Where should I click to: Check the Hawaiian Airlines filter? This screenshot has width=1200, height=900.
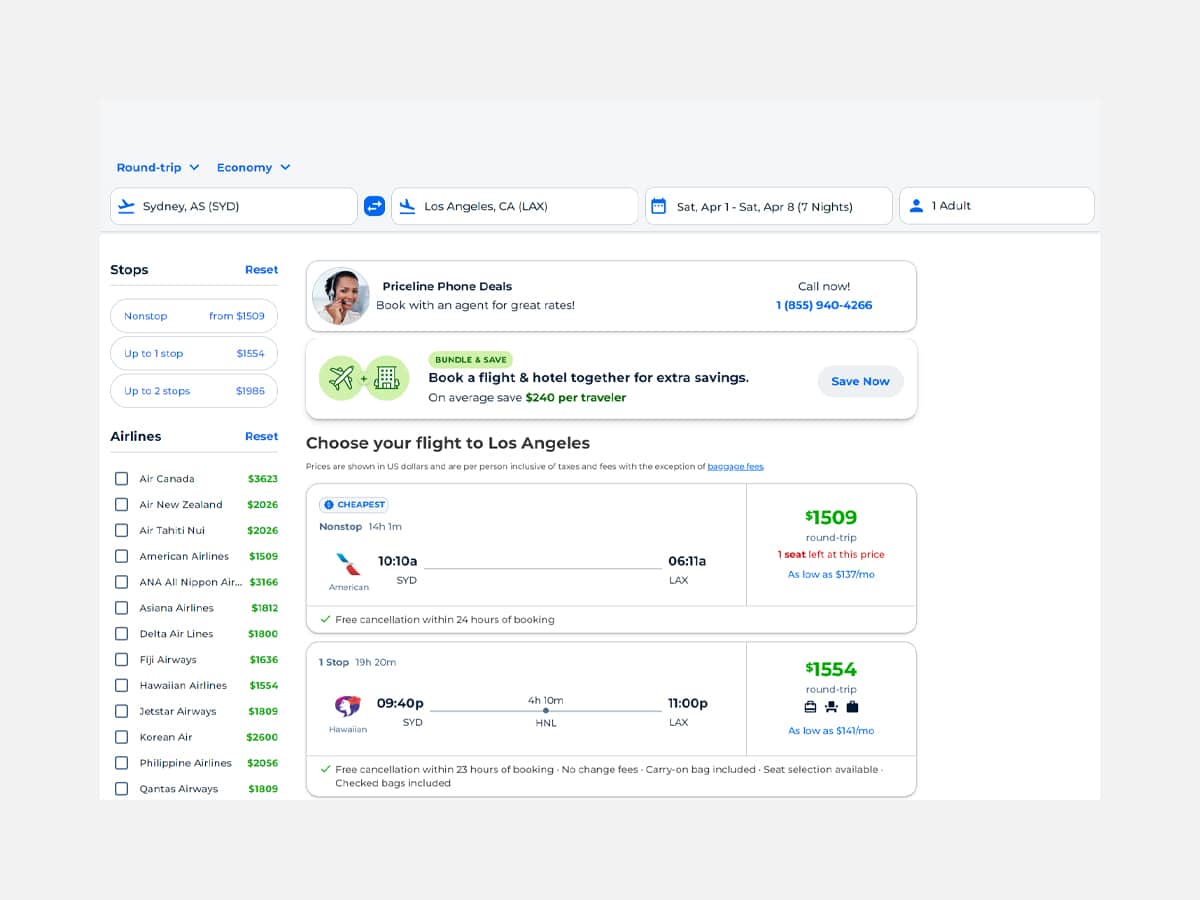121,685
